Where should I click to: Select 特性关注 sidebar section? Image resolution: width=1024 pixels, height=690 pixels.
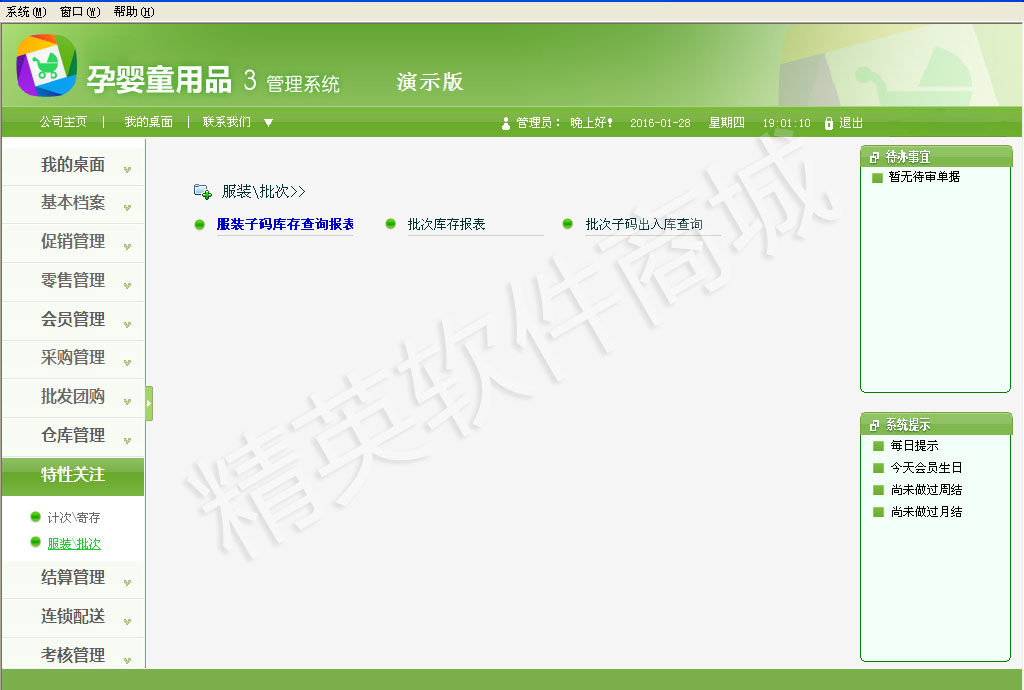73,475
